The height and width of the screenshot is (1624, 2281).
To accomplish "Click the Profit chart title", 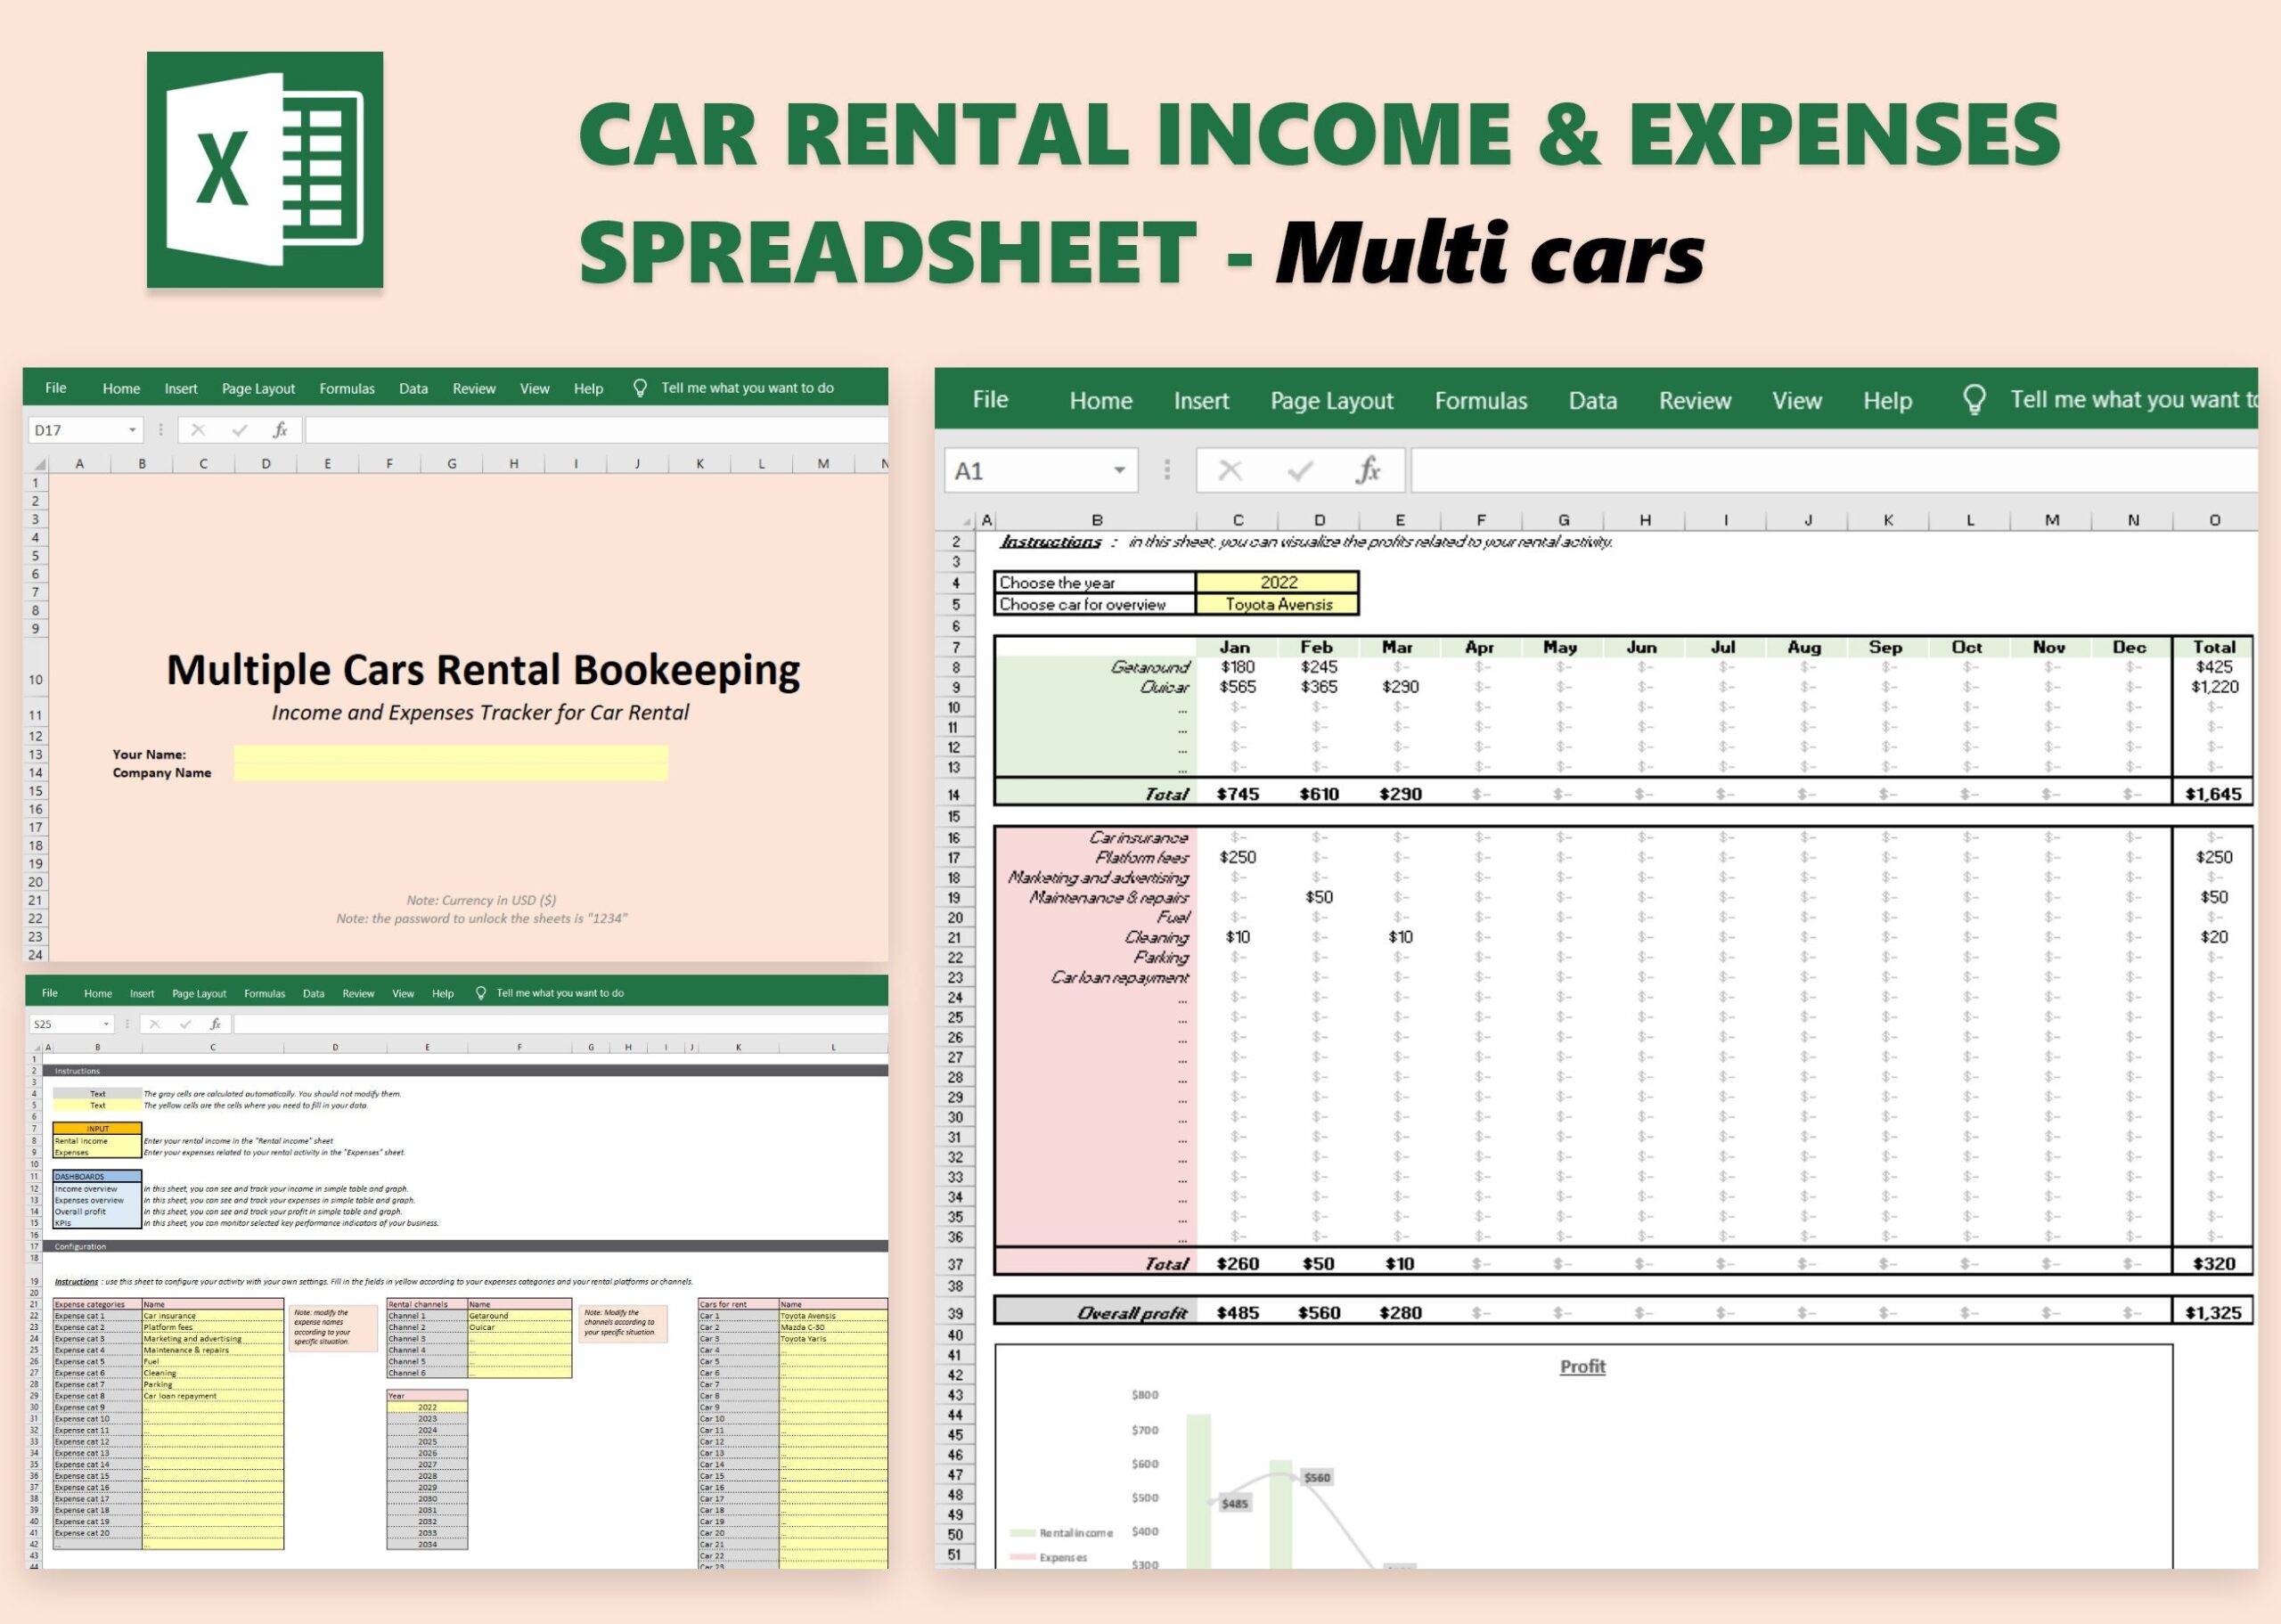I will click(1582, 1366).
